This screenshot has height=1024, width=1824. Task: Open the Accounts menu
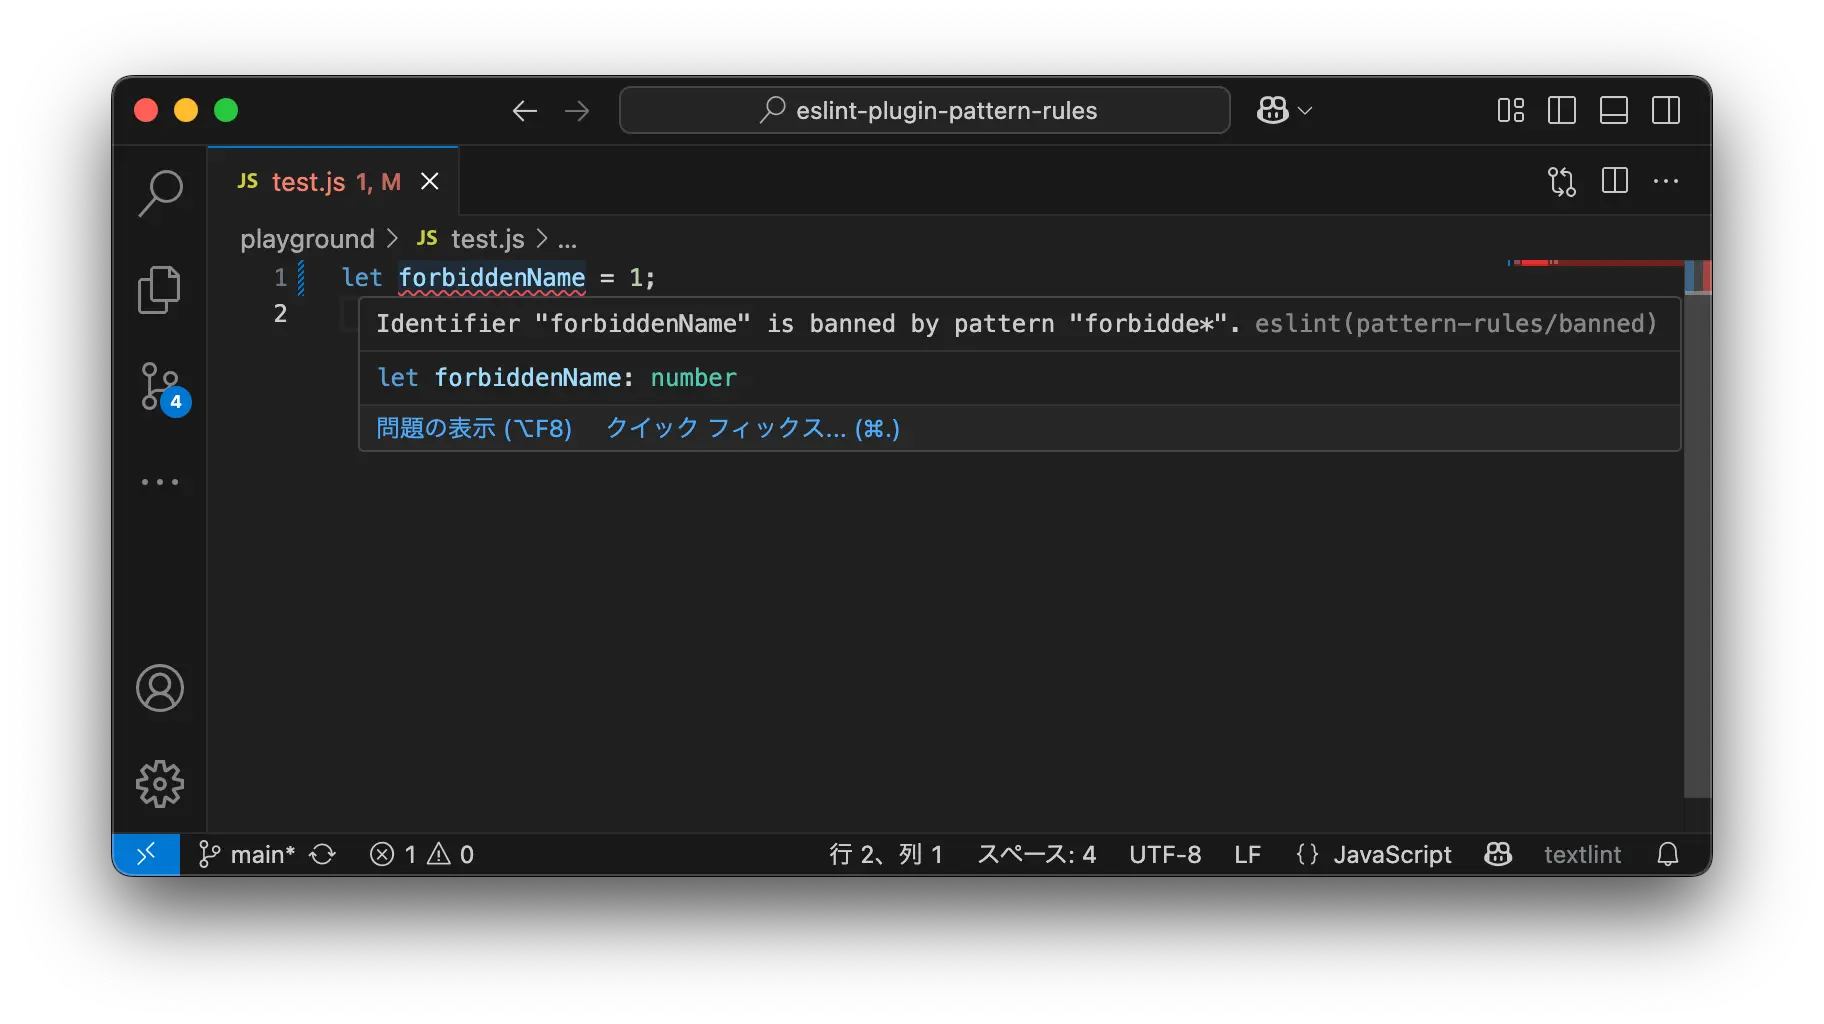tap(160, 688)
